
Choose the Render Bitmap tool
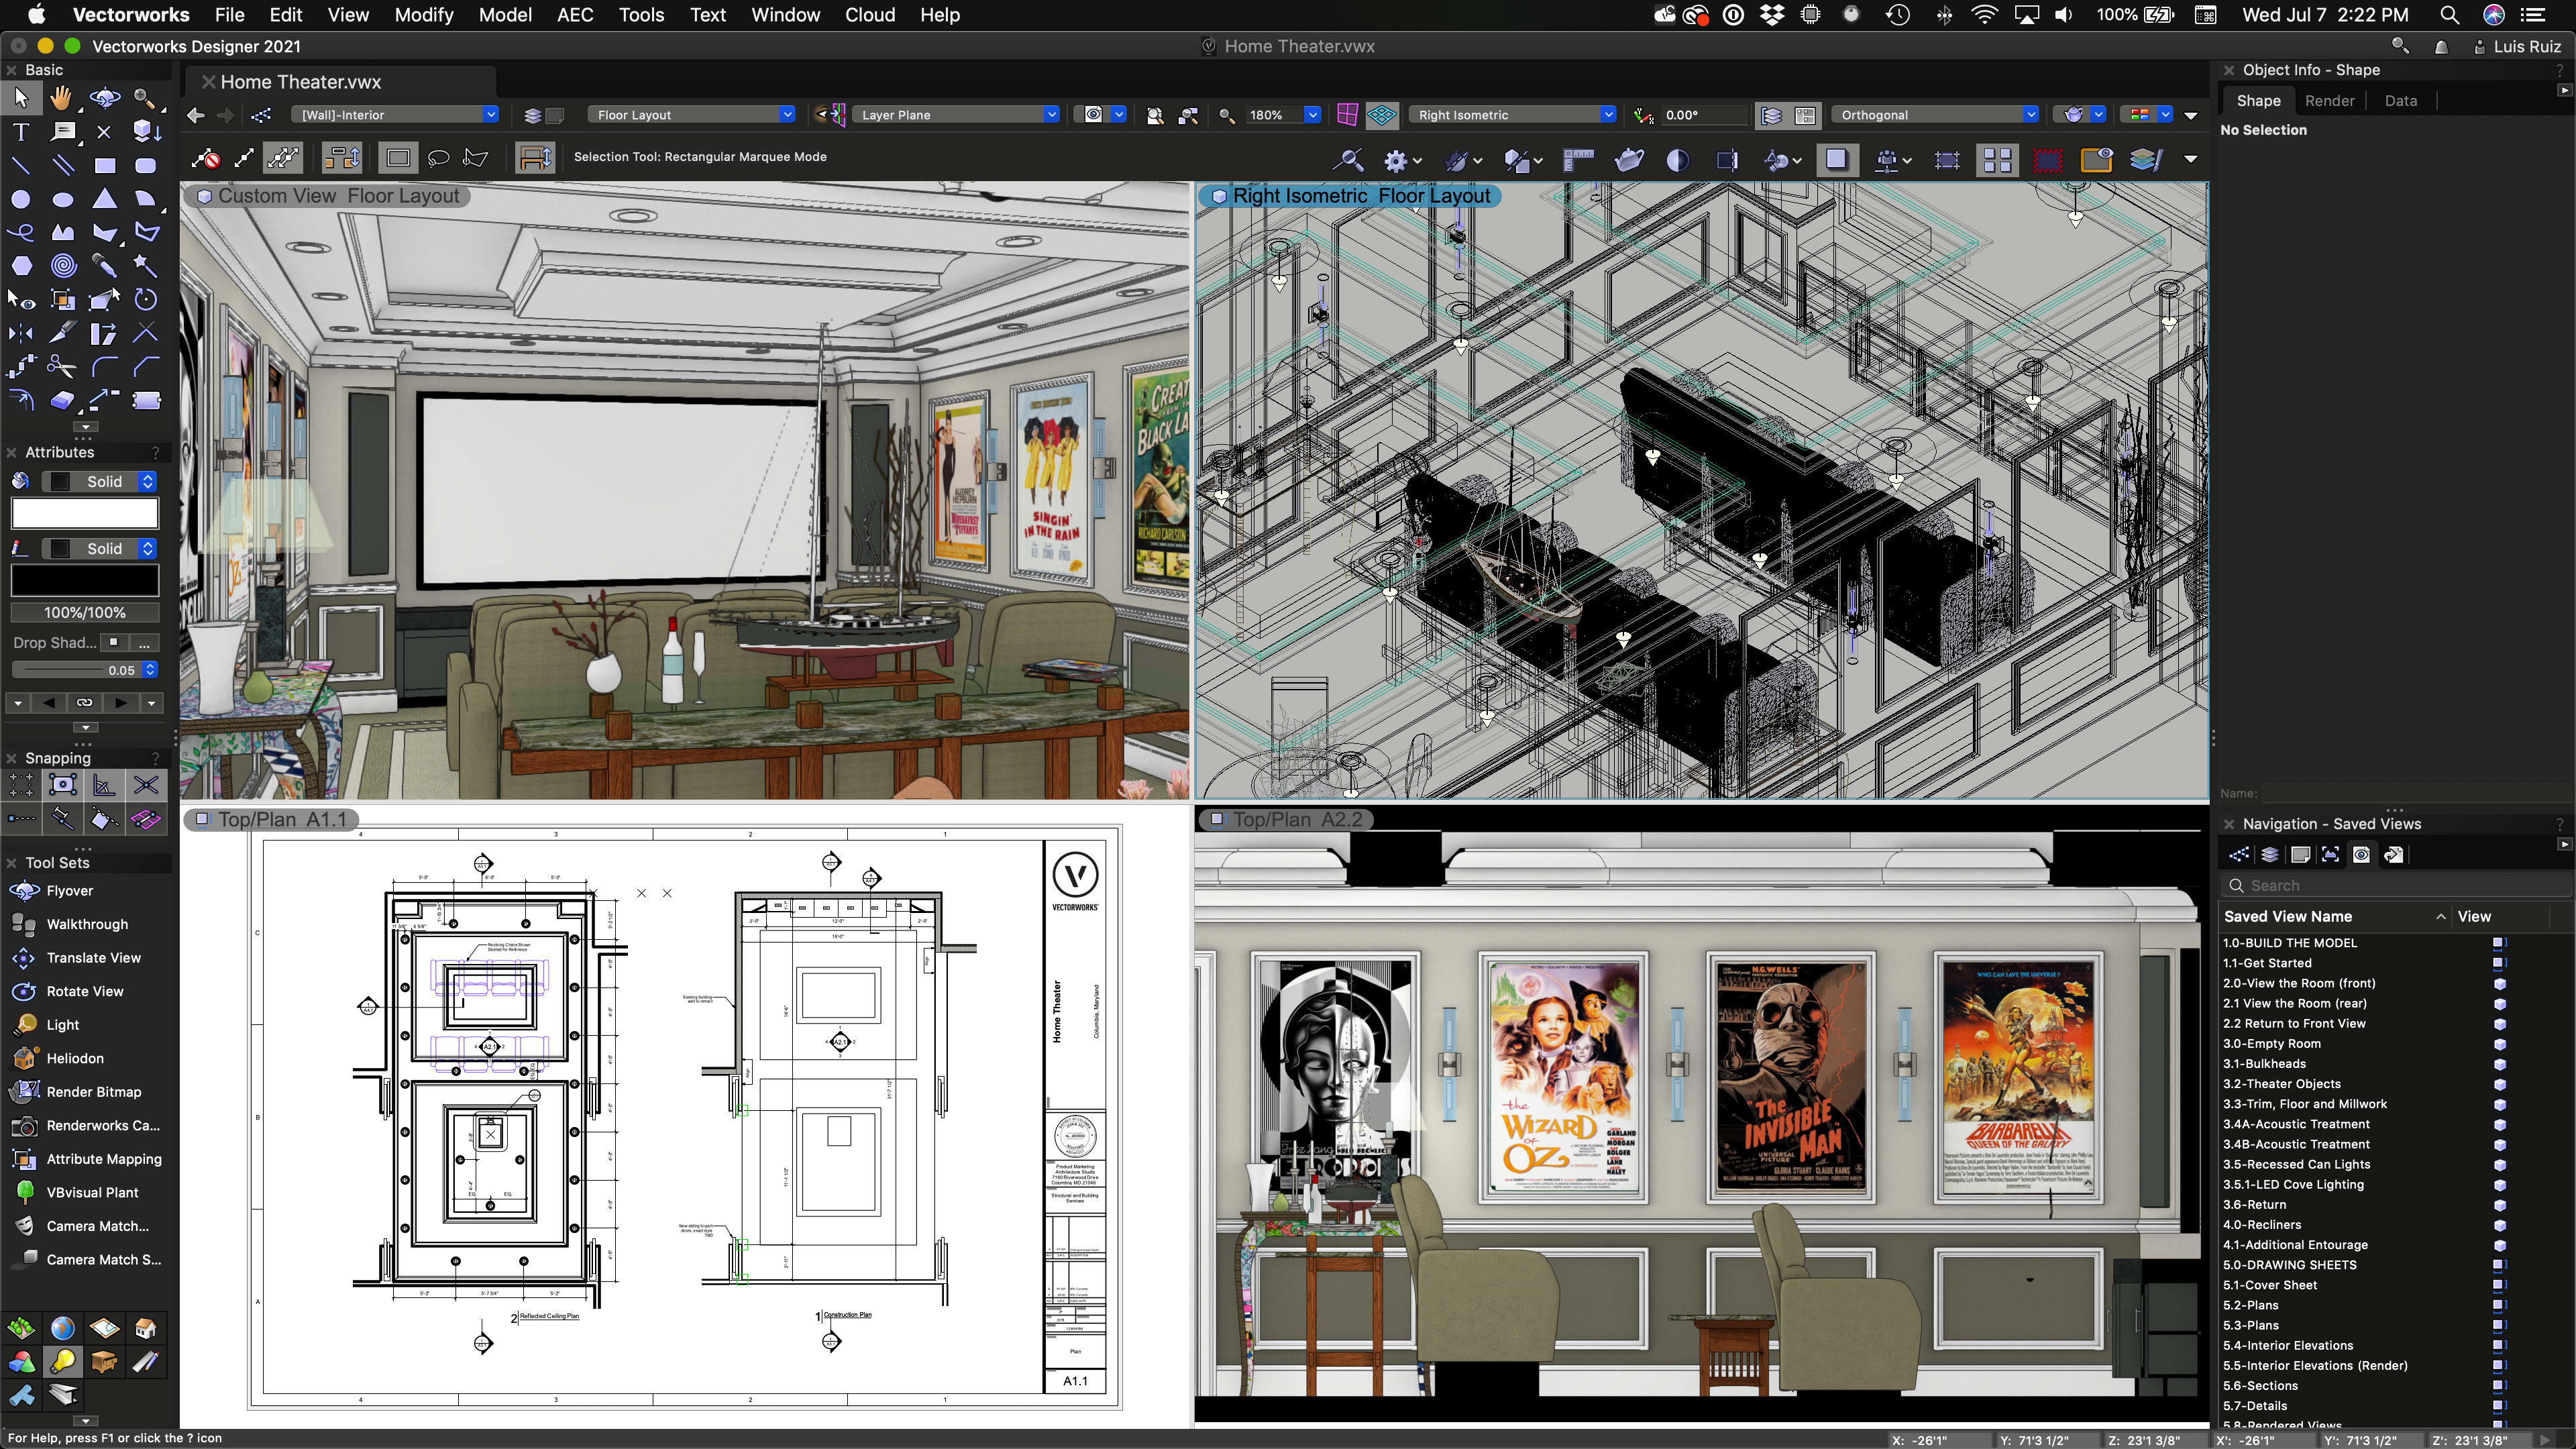tap(93, 1092)
